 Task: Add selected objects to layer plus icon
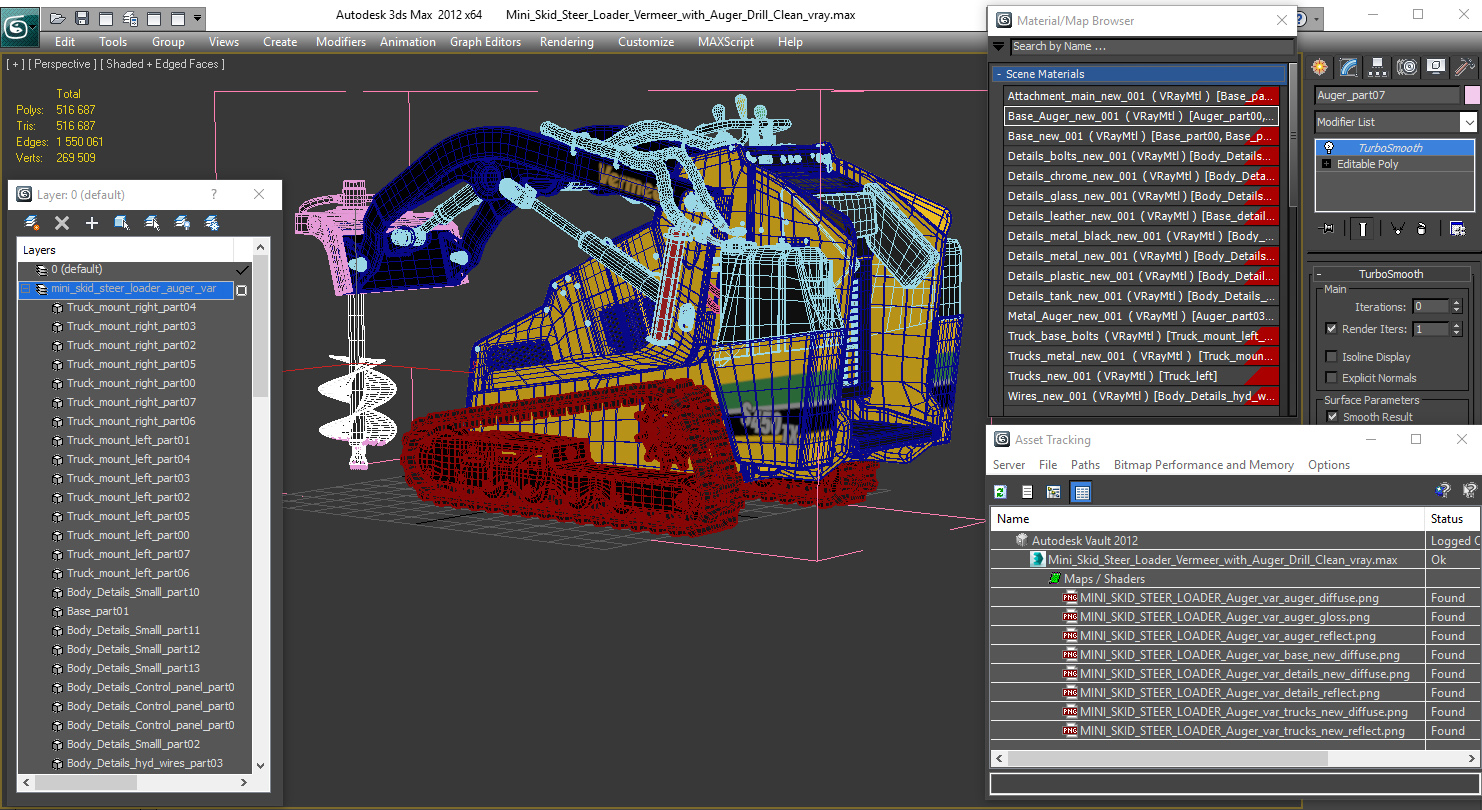(92, 223)
